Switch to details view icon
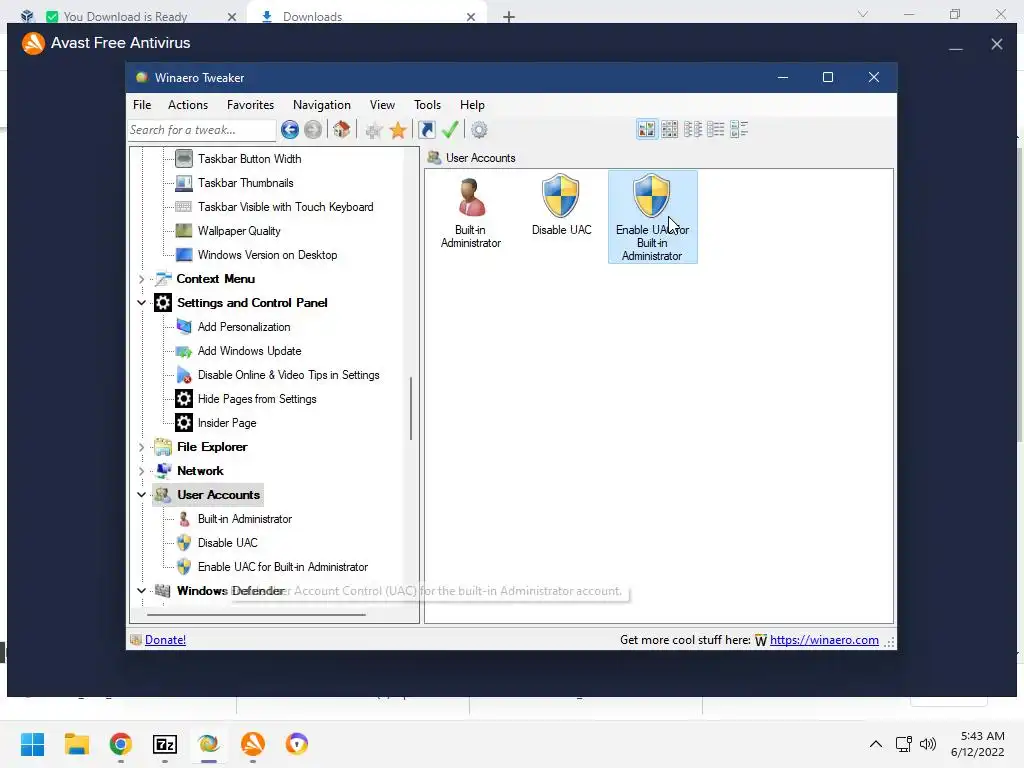 [716, 129]
